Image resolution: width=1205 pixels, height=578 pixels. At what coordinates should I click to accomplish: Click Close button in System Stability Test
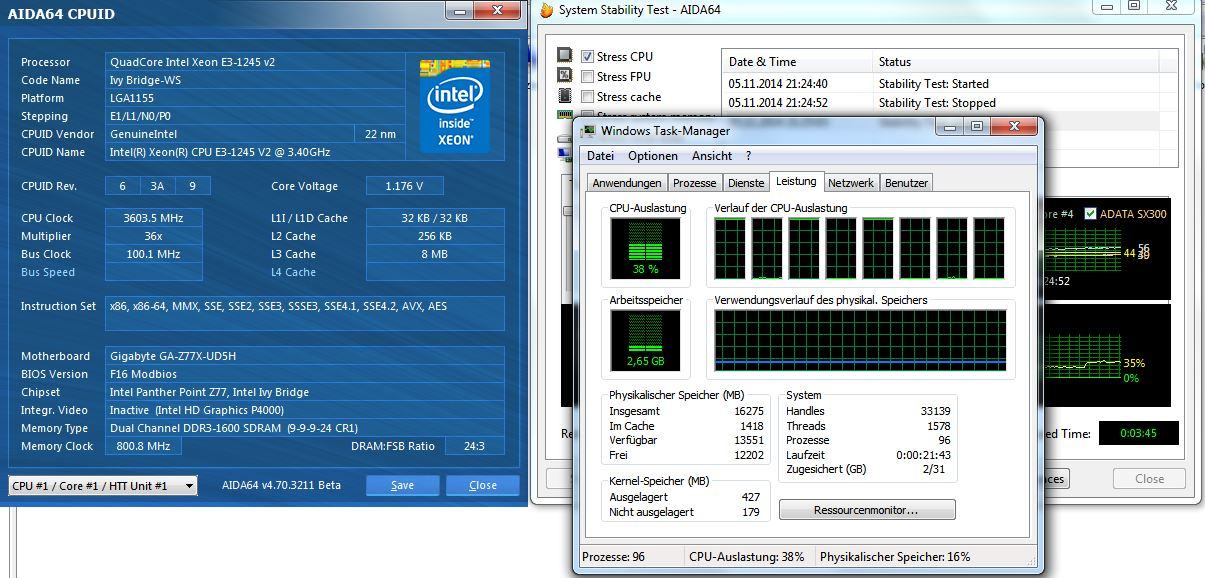coord(1149,479)
